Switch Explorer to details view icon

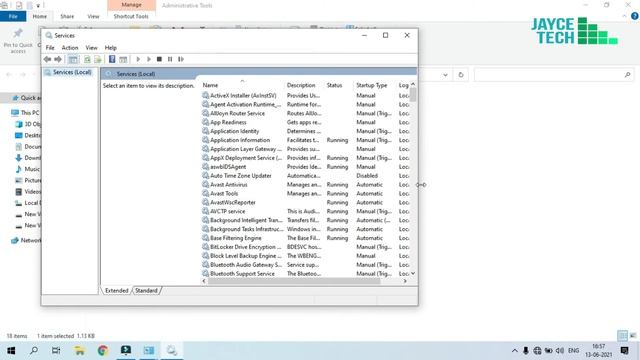[x=622, y=336]
